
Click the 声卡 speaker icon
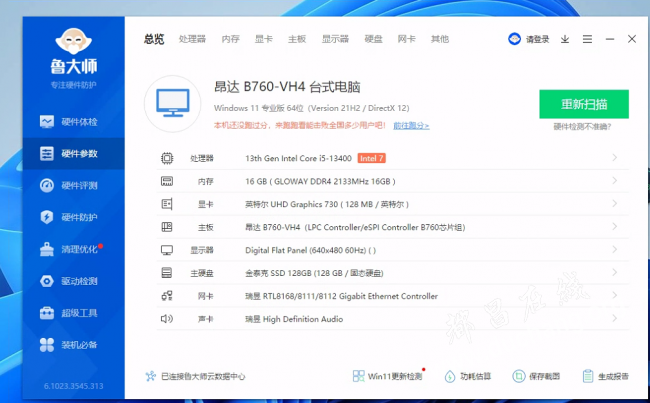click(x=167, y=318)
